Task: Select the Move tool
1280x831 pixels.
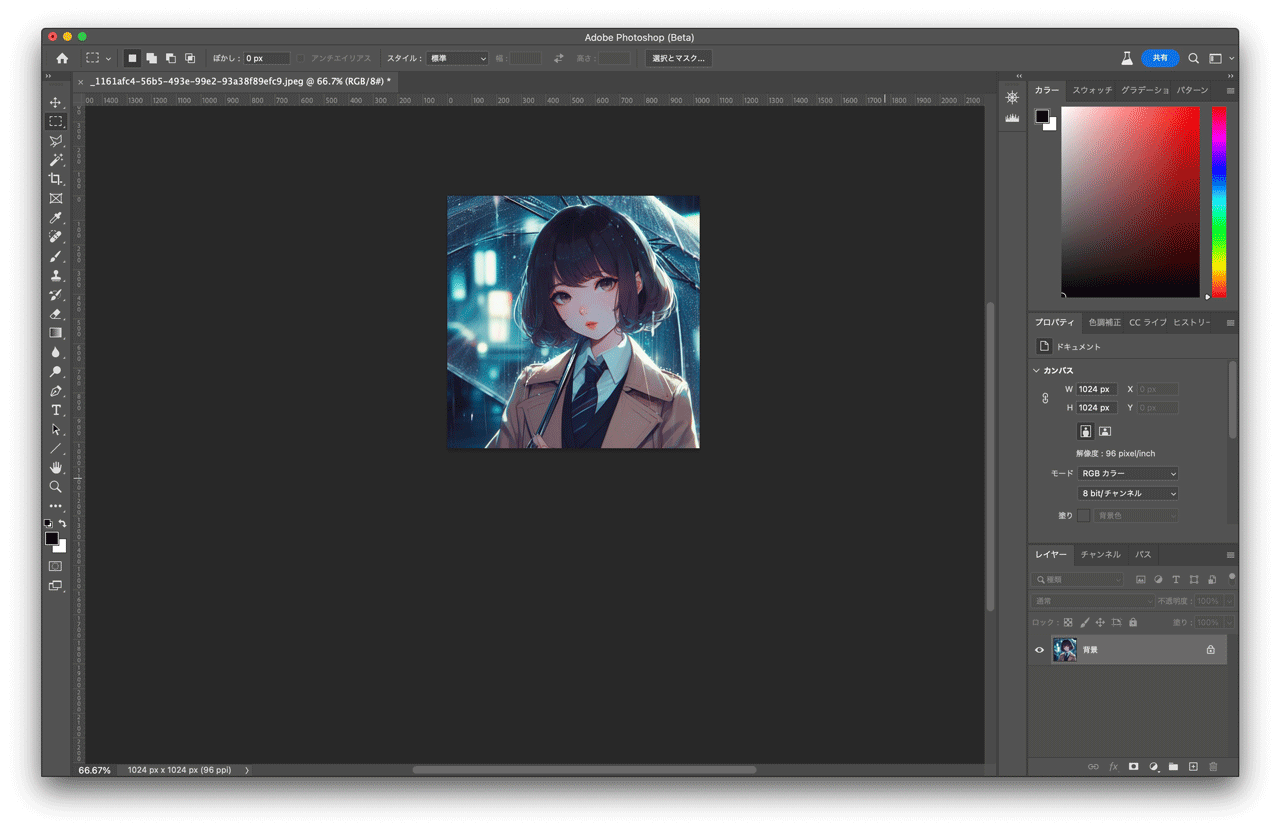Action: (56, 101)
